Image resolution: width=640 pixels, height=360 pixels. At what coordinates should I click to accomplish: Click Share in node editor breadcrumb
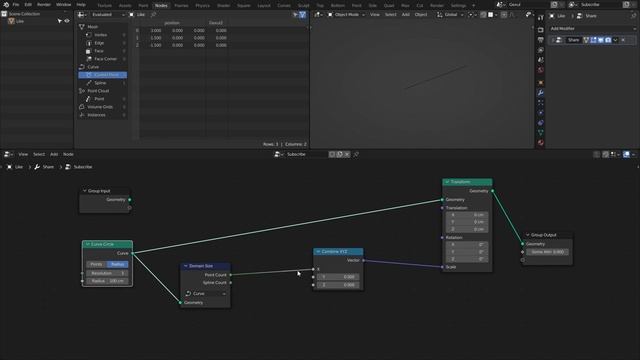(48, 167)
